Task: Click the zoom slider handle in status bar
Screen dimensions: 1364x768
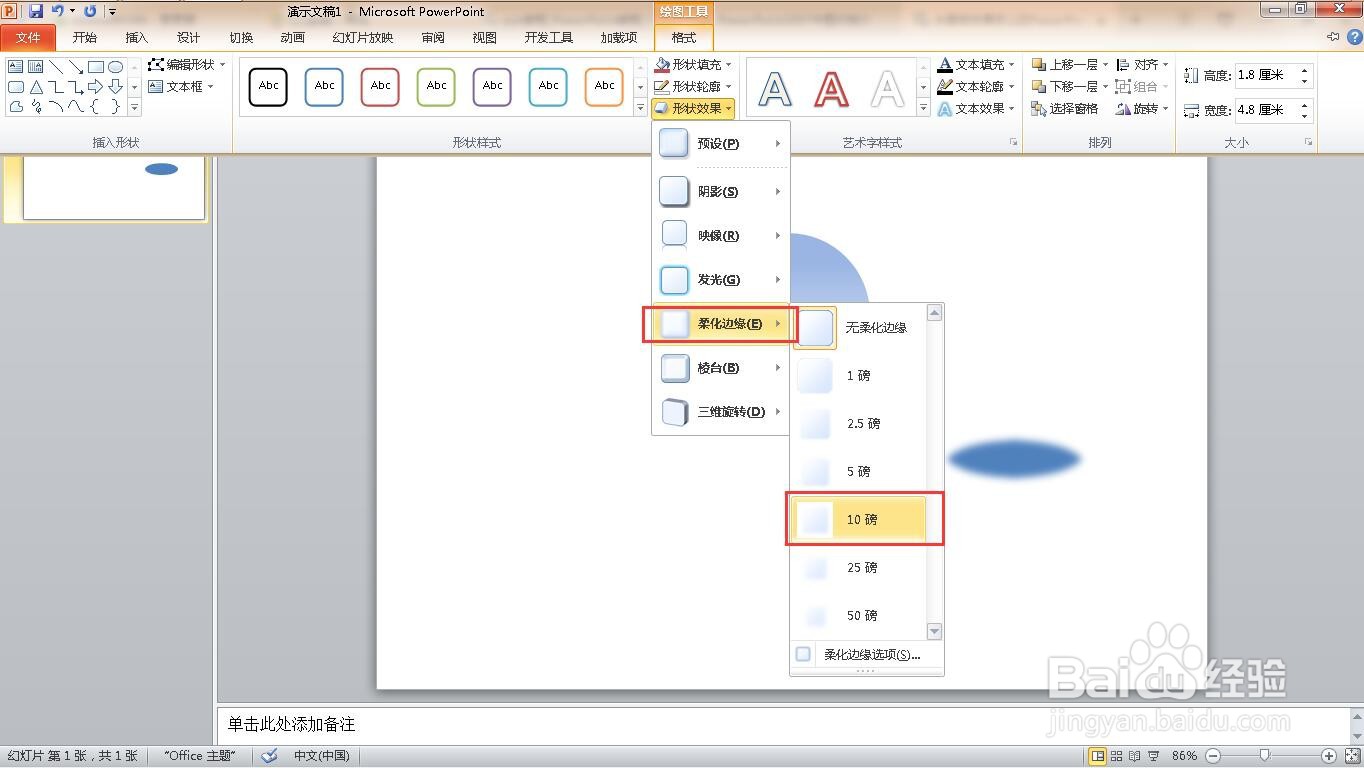Action: pyautogui.click(x=1265, y=756)
